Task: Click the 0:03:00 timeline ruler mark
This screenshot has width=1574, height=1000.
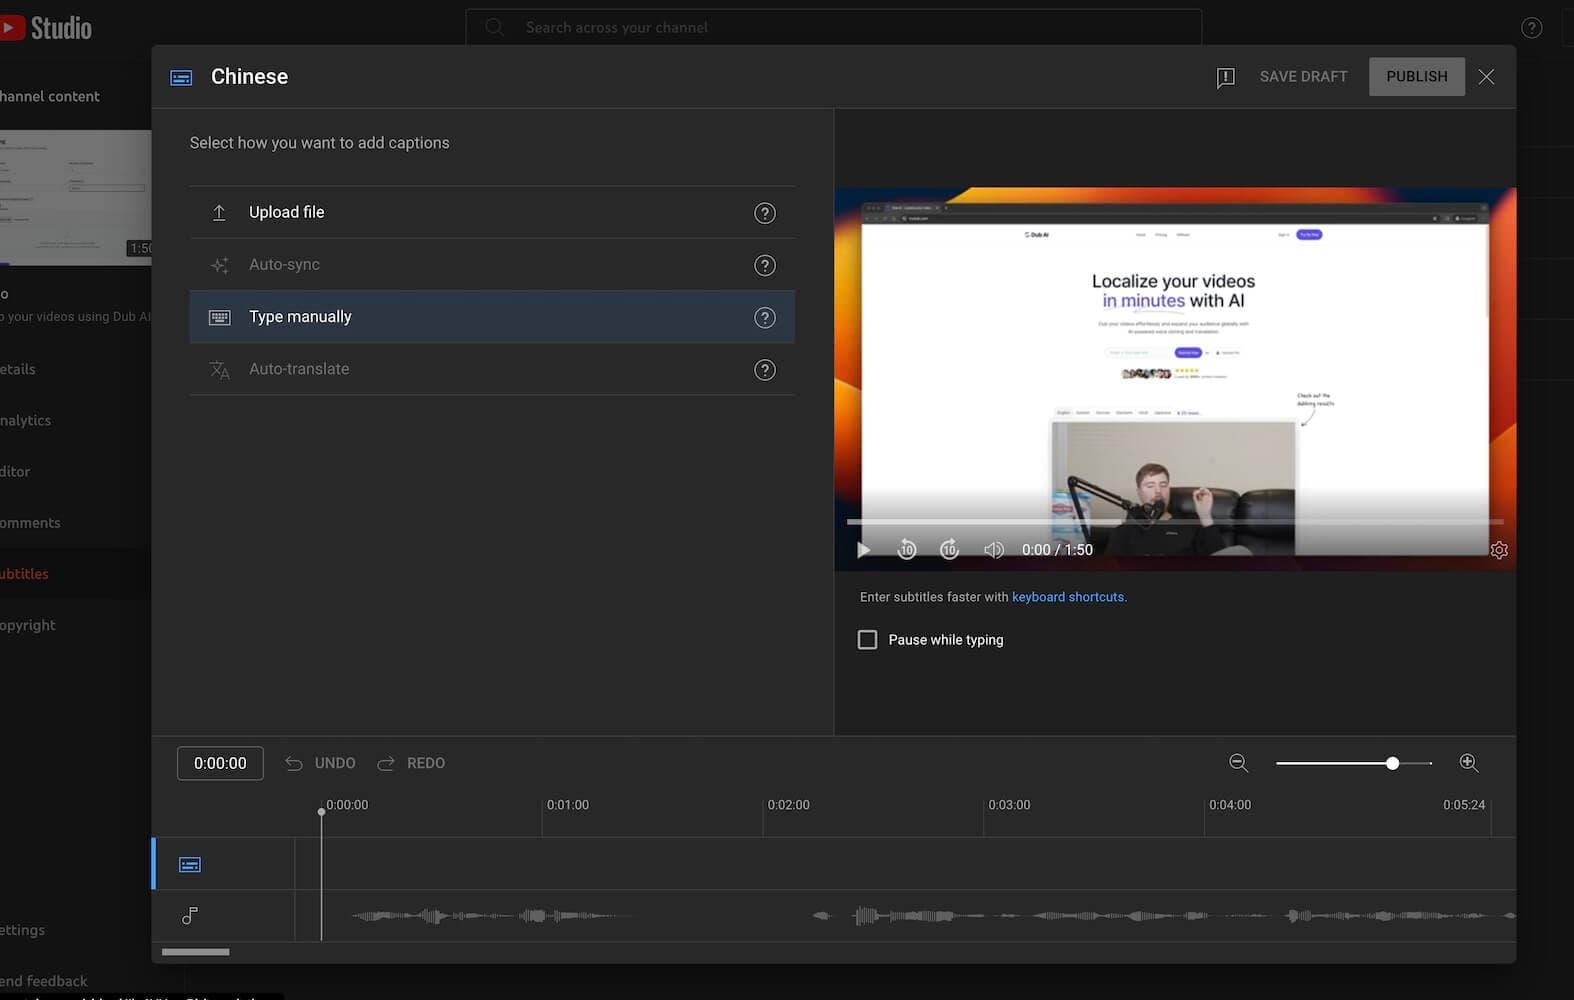Action: pos(1009,805)
